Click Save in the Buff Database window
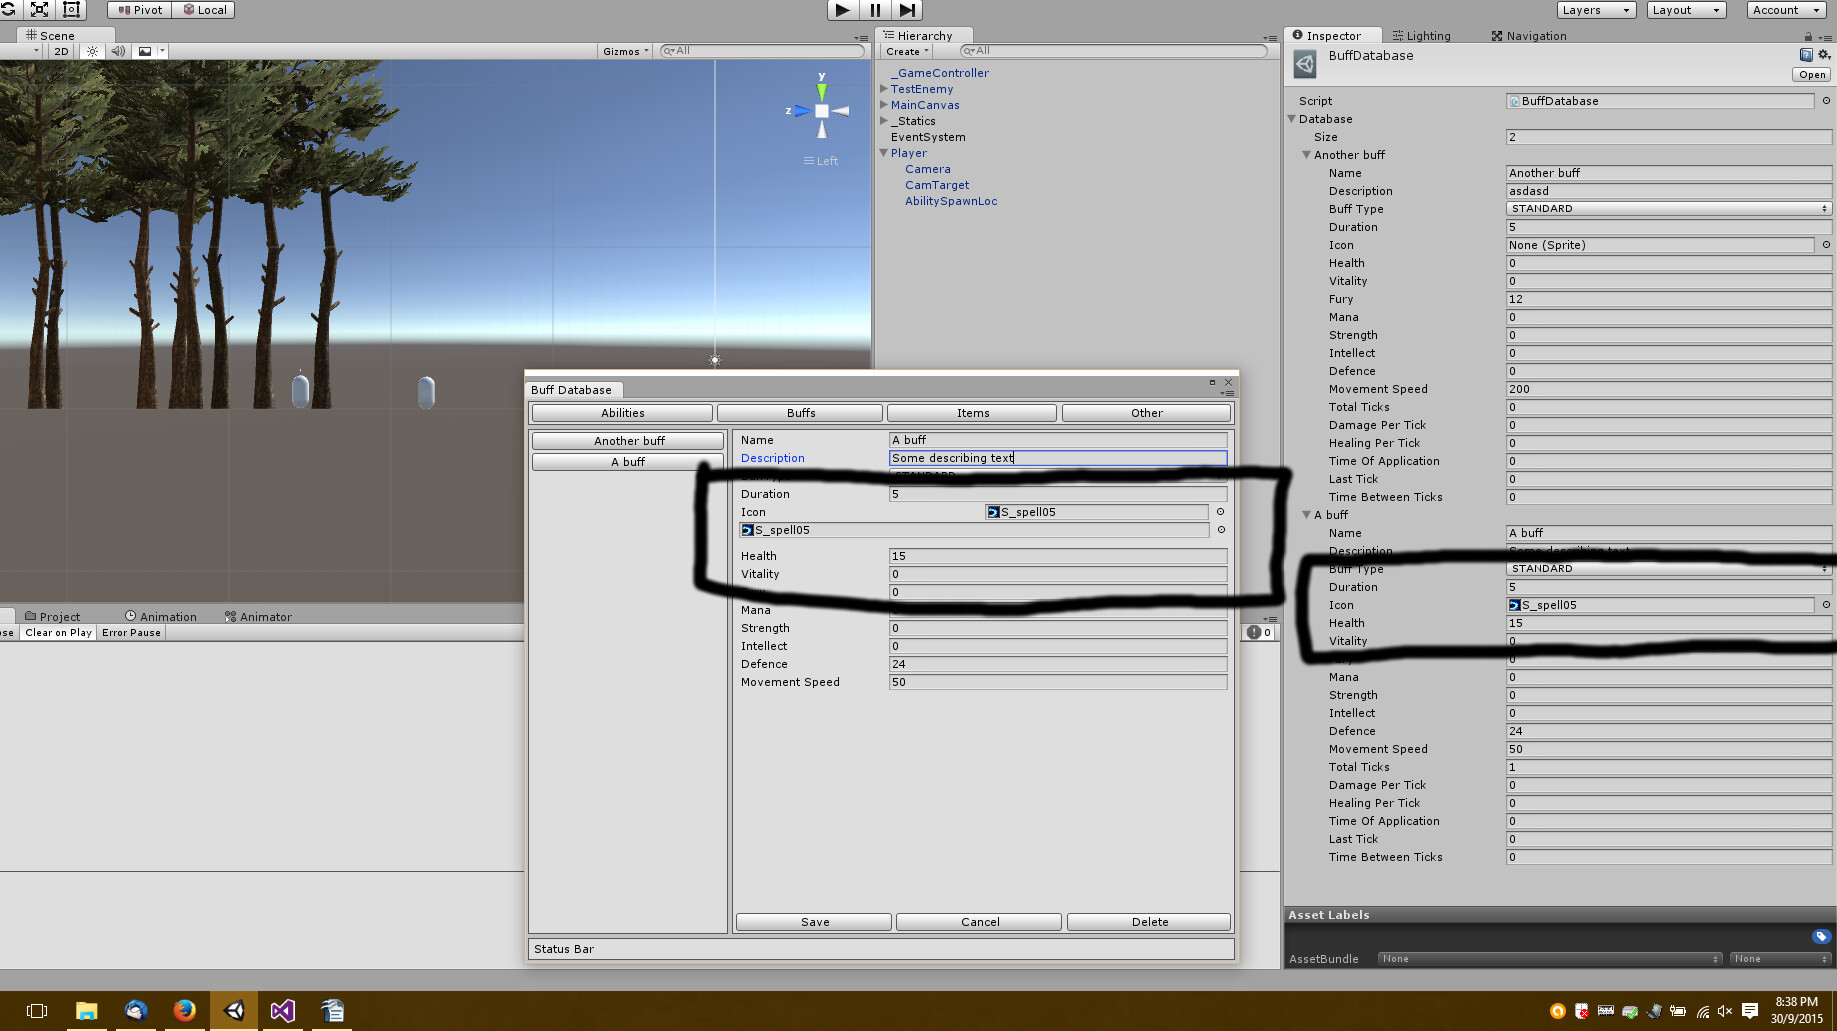The height and width of the screenshot is (1031, 1837). pyautogui.click(x=813, y=921)
